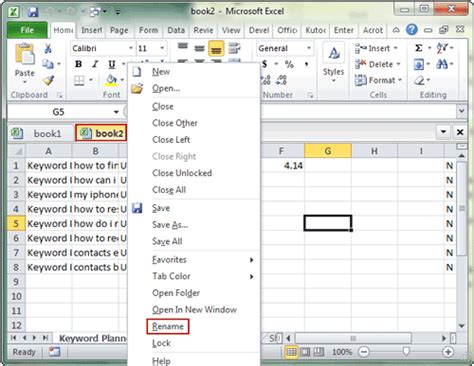Click the AutoSum sigma icon

pos(419,48)
